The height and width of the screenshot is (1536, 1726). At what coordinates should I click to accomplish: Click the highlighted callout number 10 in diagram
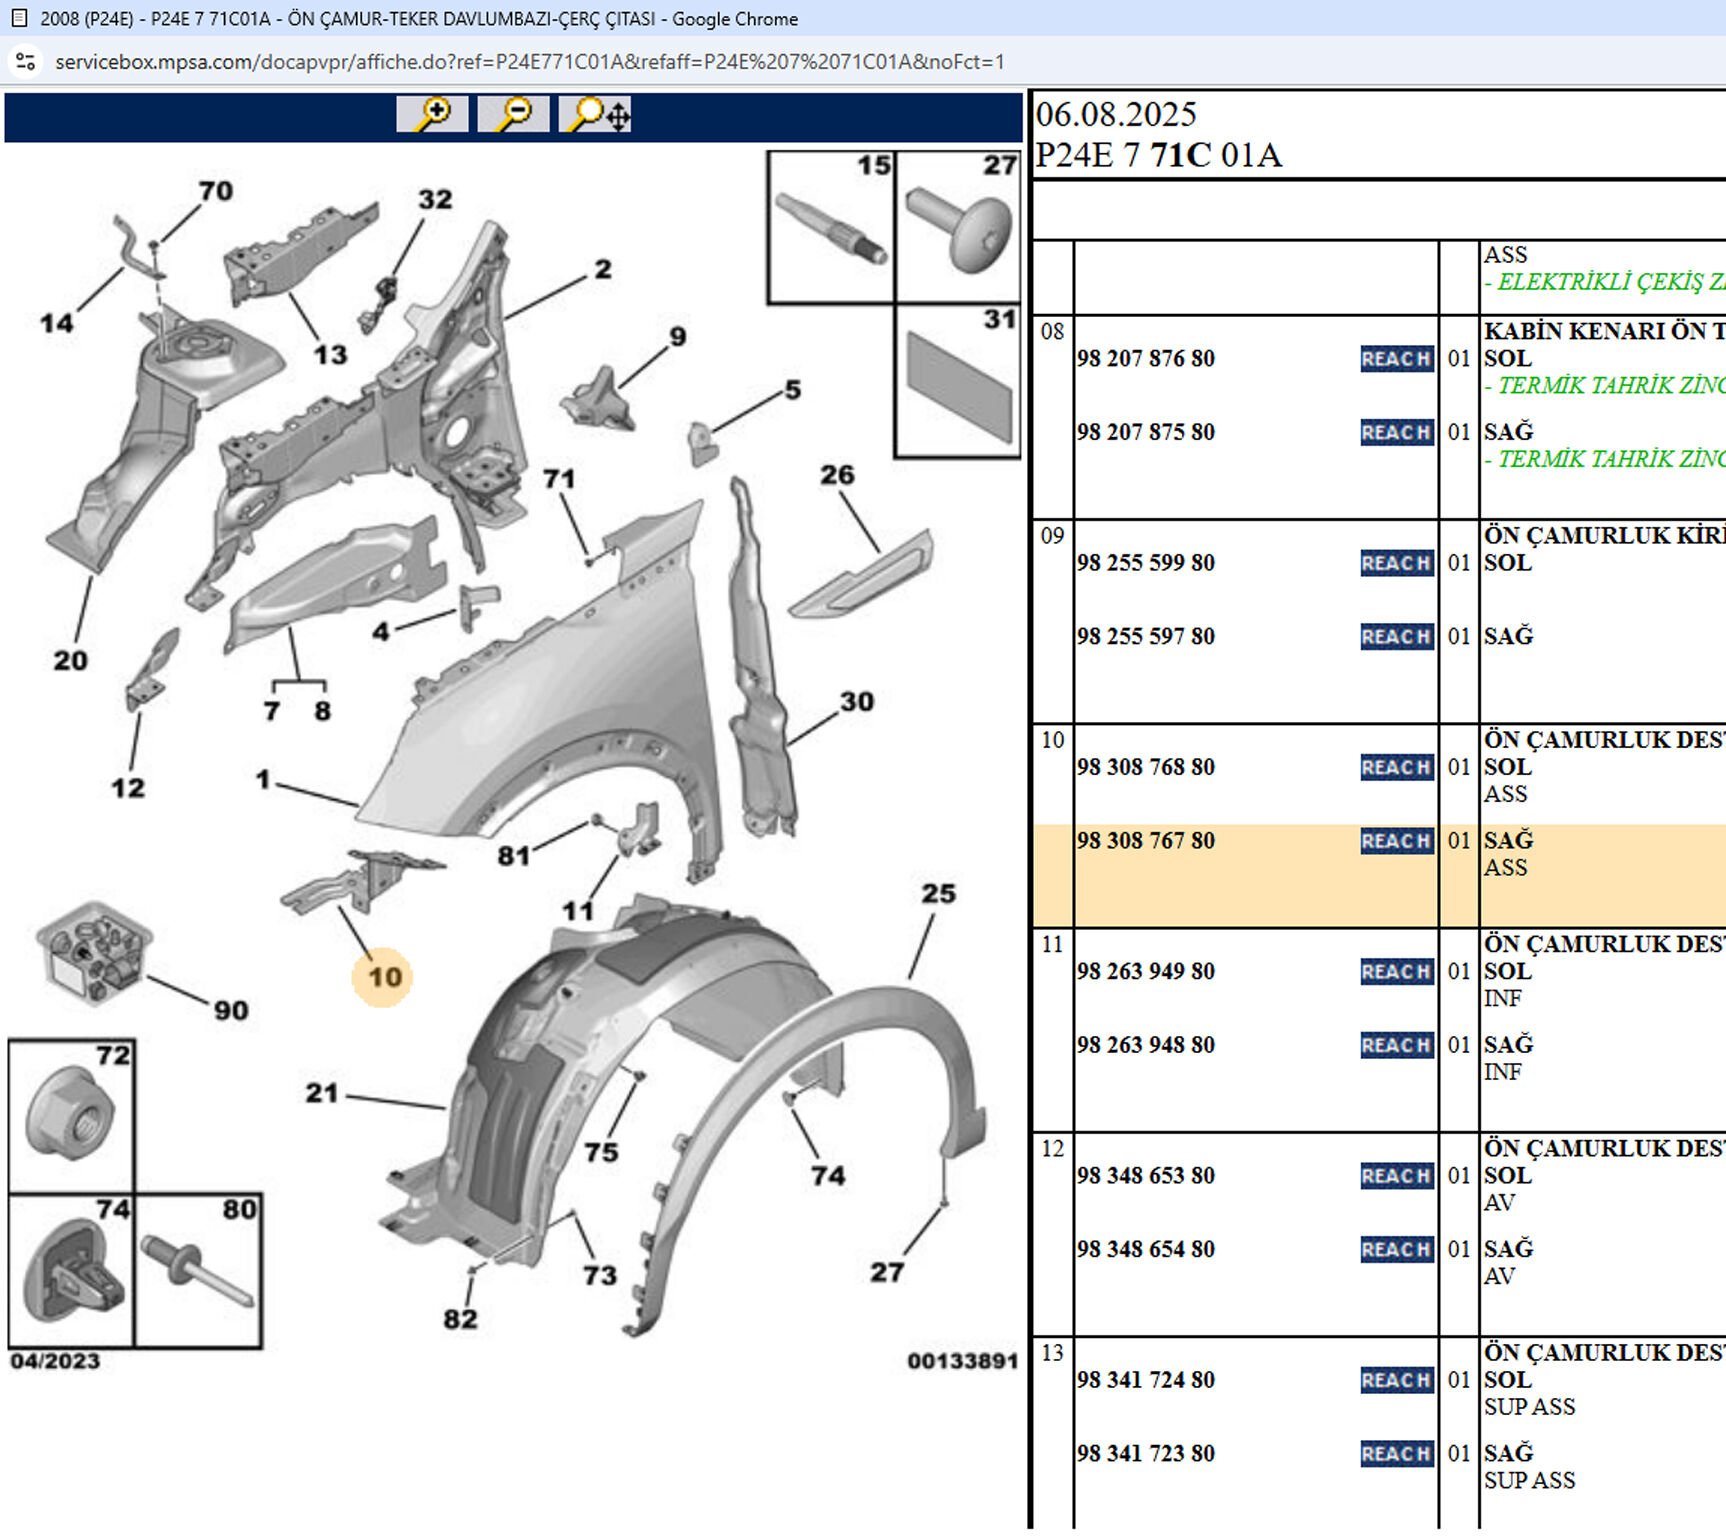(384, 977)
